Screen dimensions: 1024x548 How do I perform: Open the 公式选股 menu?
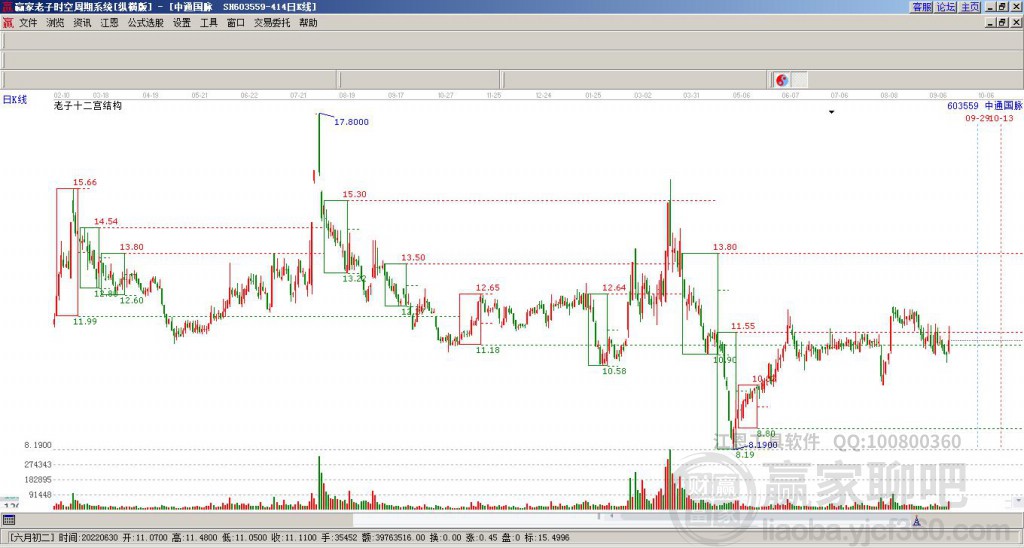click(146, 23)
